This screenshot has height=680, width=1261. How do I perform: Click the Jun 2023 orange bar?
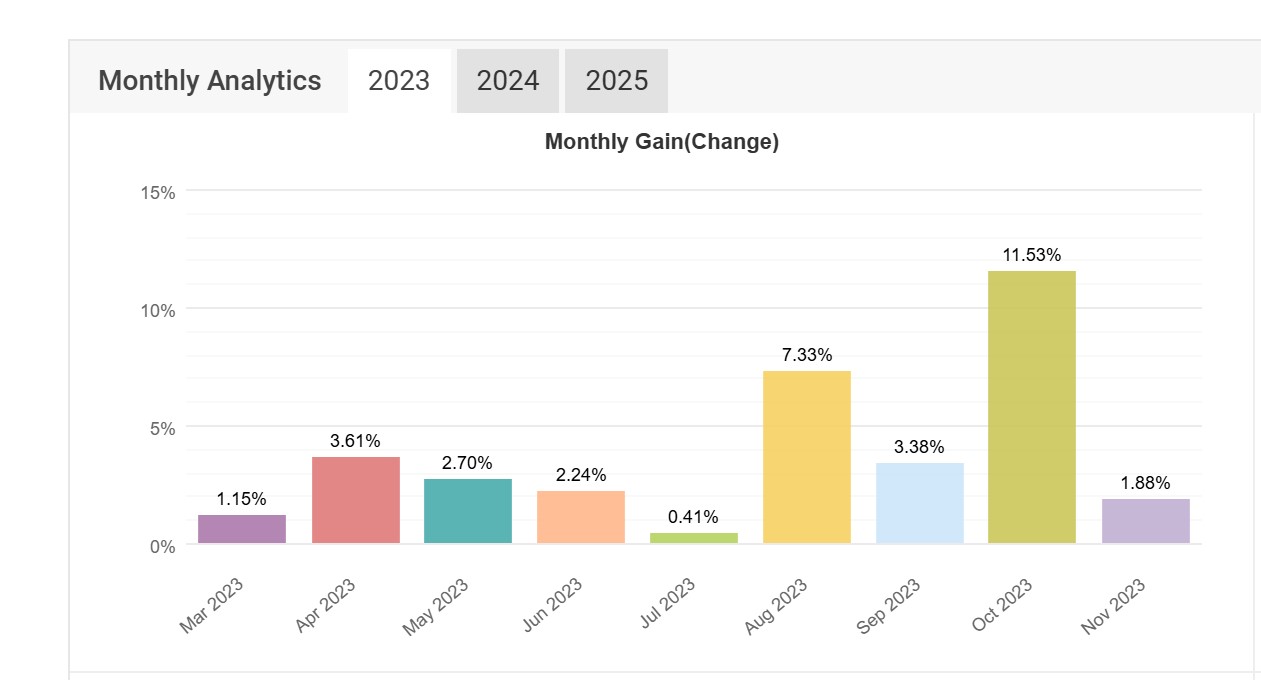(x=581, y=515)
